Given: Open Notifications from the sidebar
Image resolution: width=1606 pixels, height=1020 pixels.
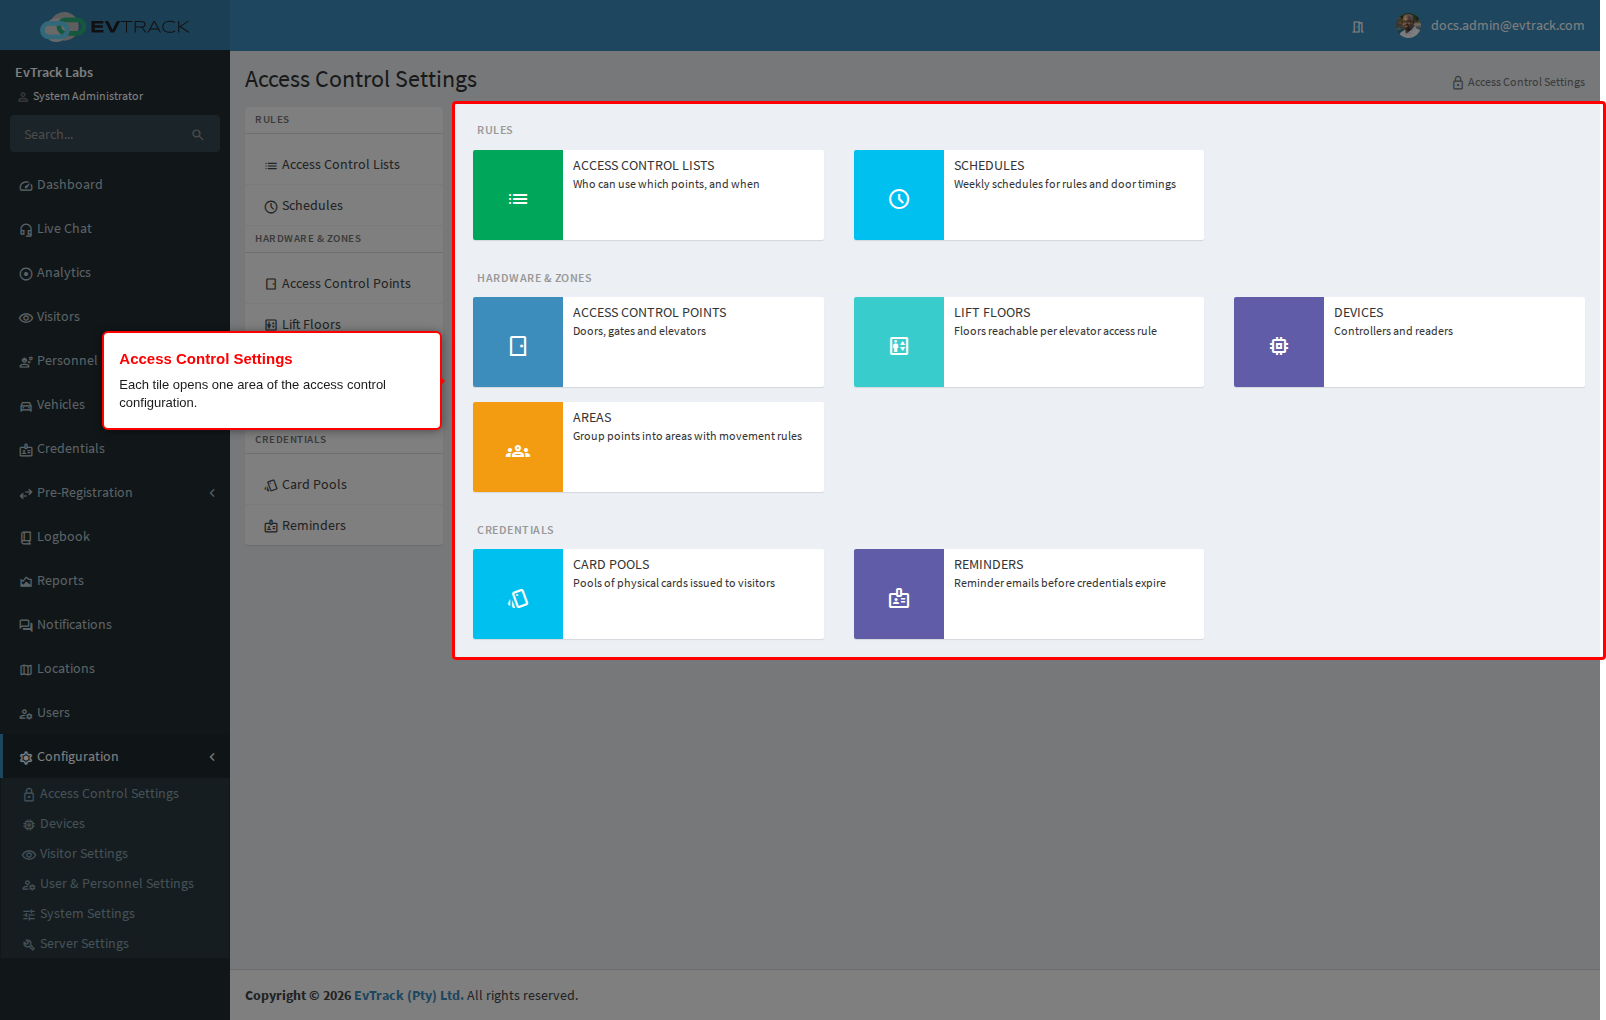Looking at the screenshot, I should click(115, 625).
